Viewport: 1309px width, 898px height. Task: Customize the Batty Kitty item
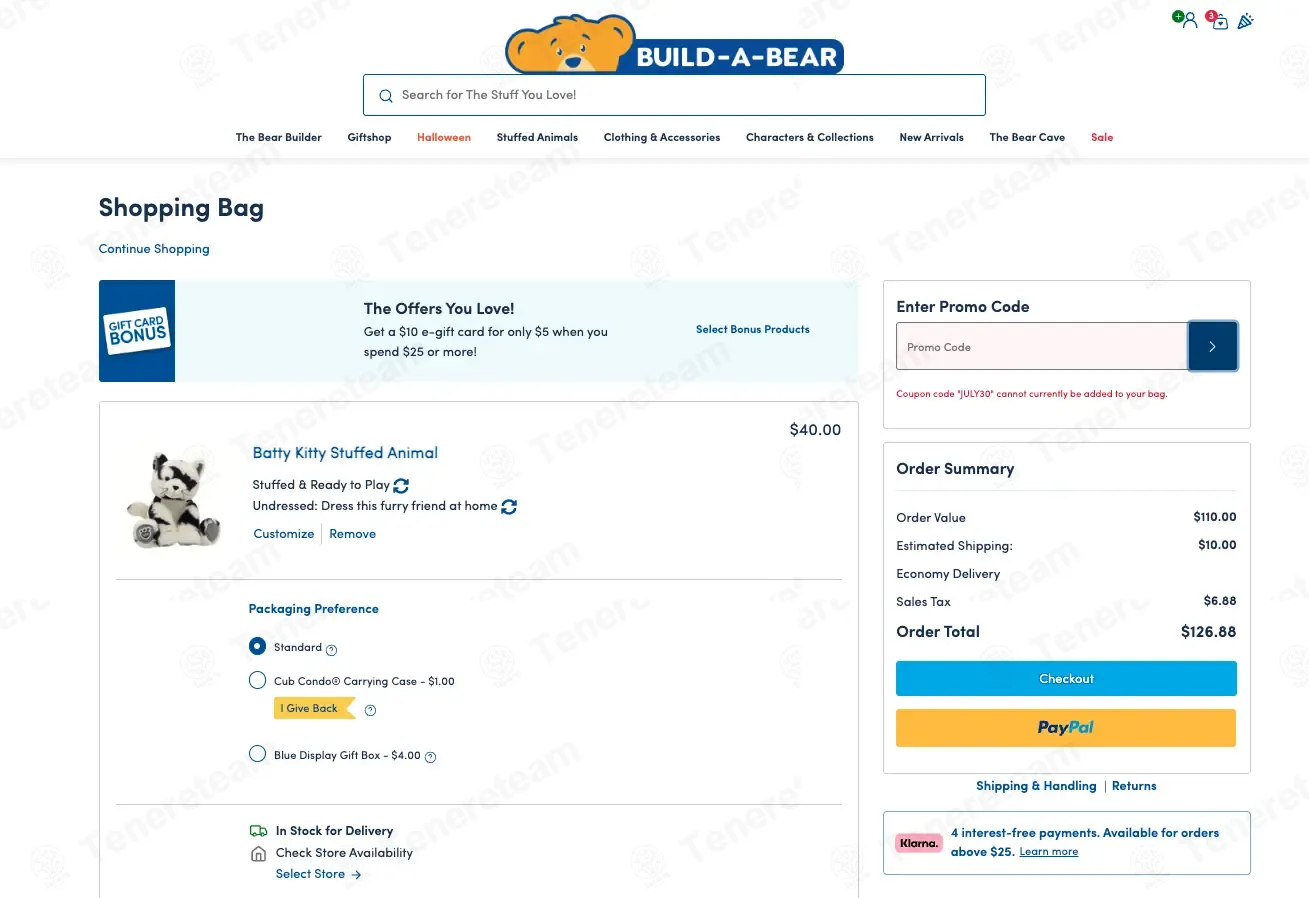tap(284, 534)
